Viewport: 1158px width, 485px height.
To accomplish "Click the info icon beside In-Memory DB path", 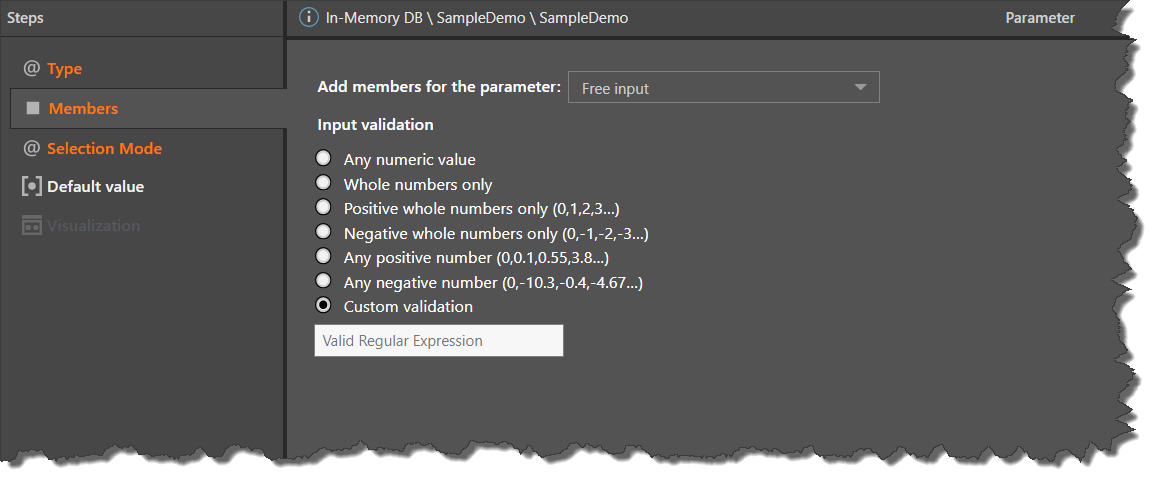I will coord(309,18).
